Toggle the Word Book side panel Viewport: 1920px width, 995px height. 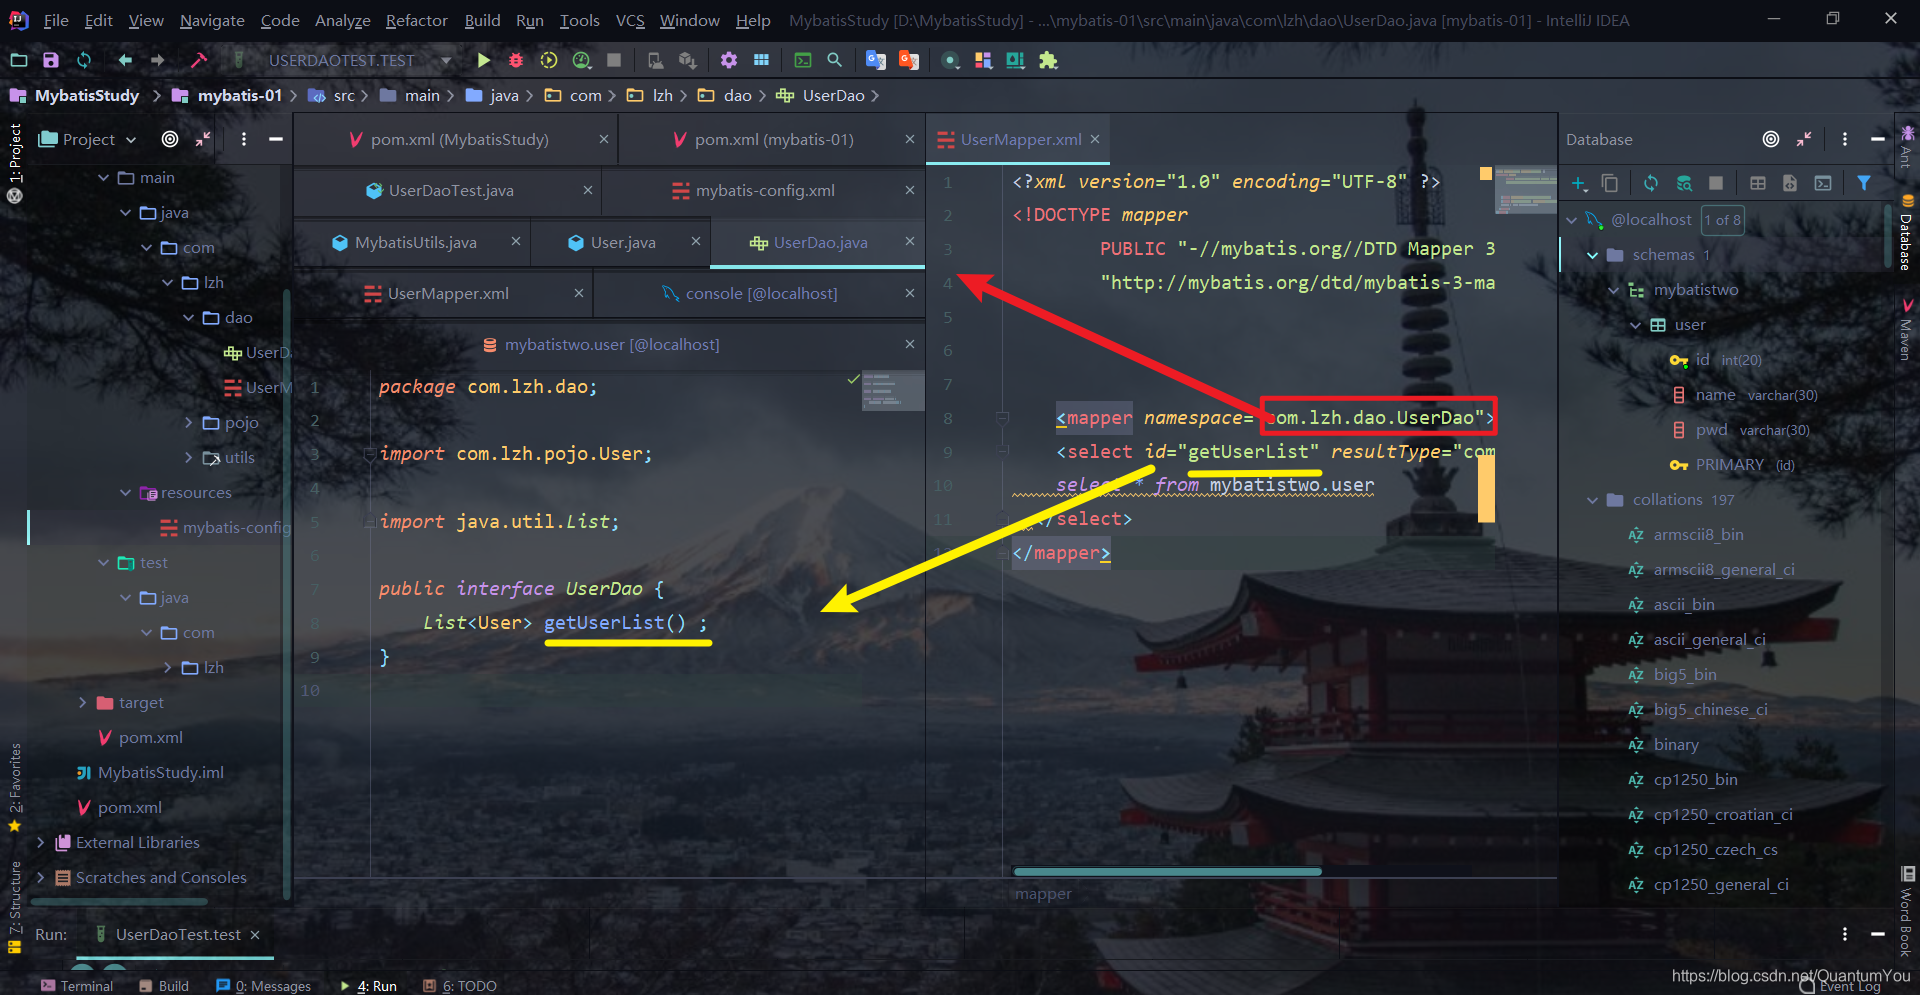pyautogui.click(x=1907, y=912)
